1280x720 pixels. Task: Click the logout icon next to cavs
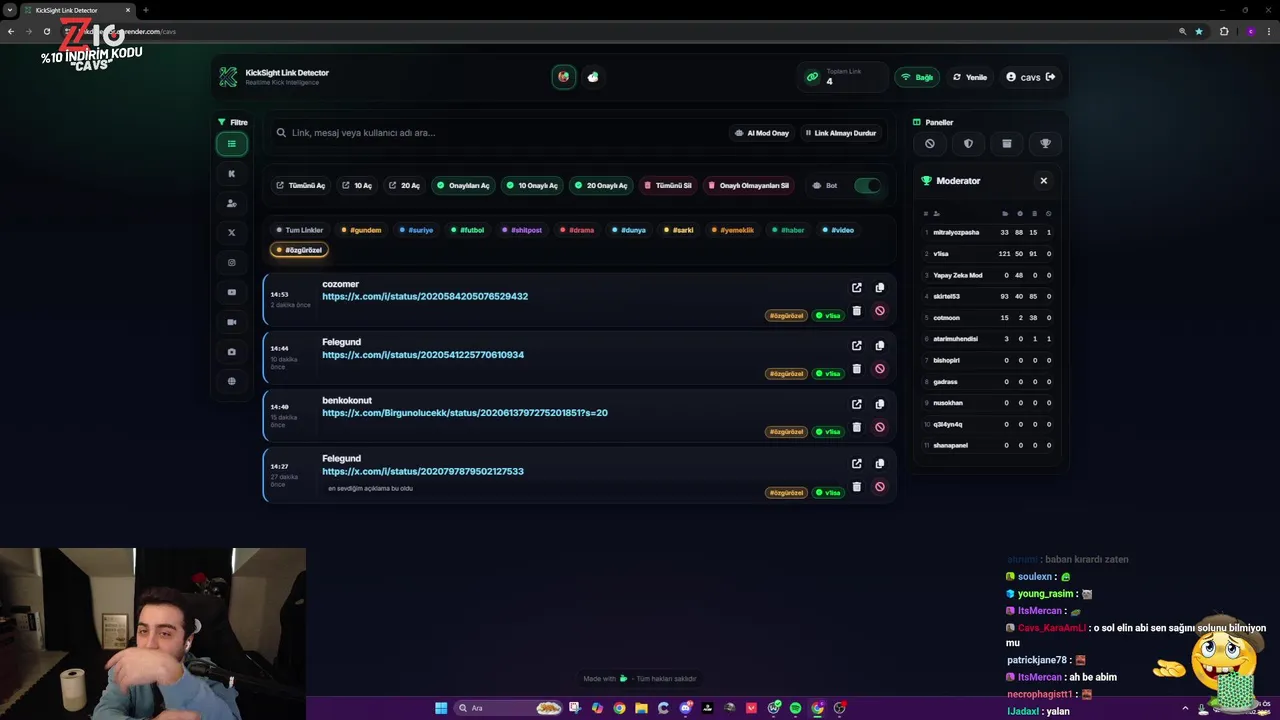coord(1050,77)
